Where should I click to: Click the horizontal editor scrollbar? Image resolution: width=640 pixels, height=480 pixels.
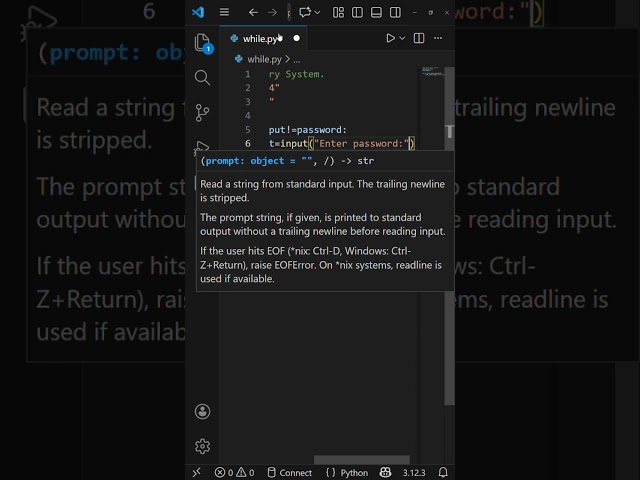[x=362, y=460]
